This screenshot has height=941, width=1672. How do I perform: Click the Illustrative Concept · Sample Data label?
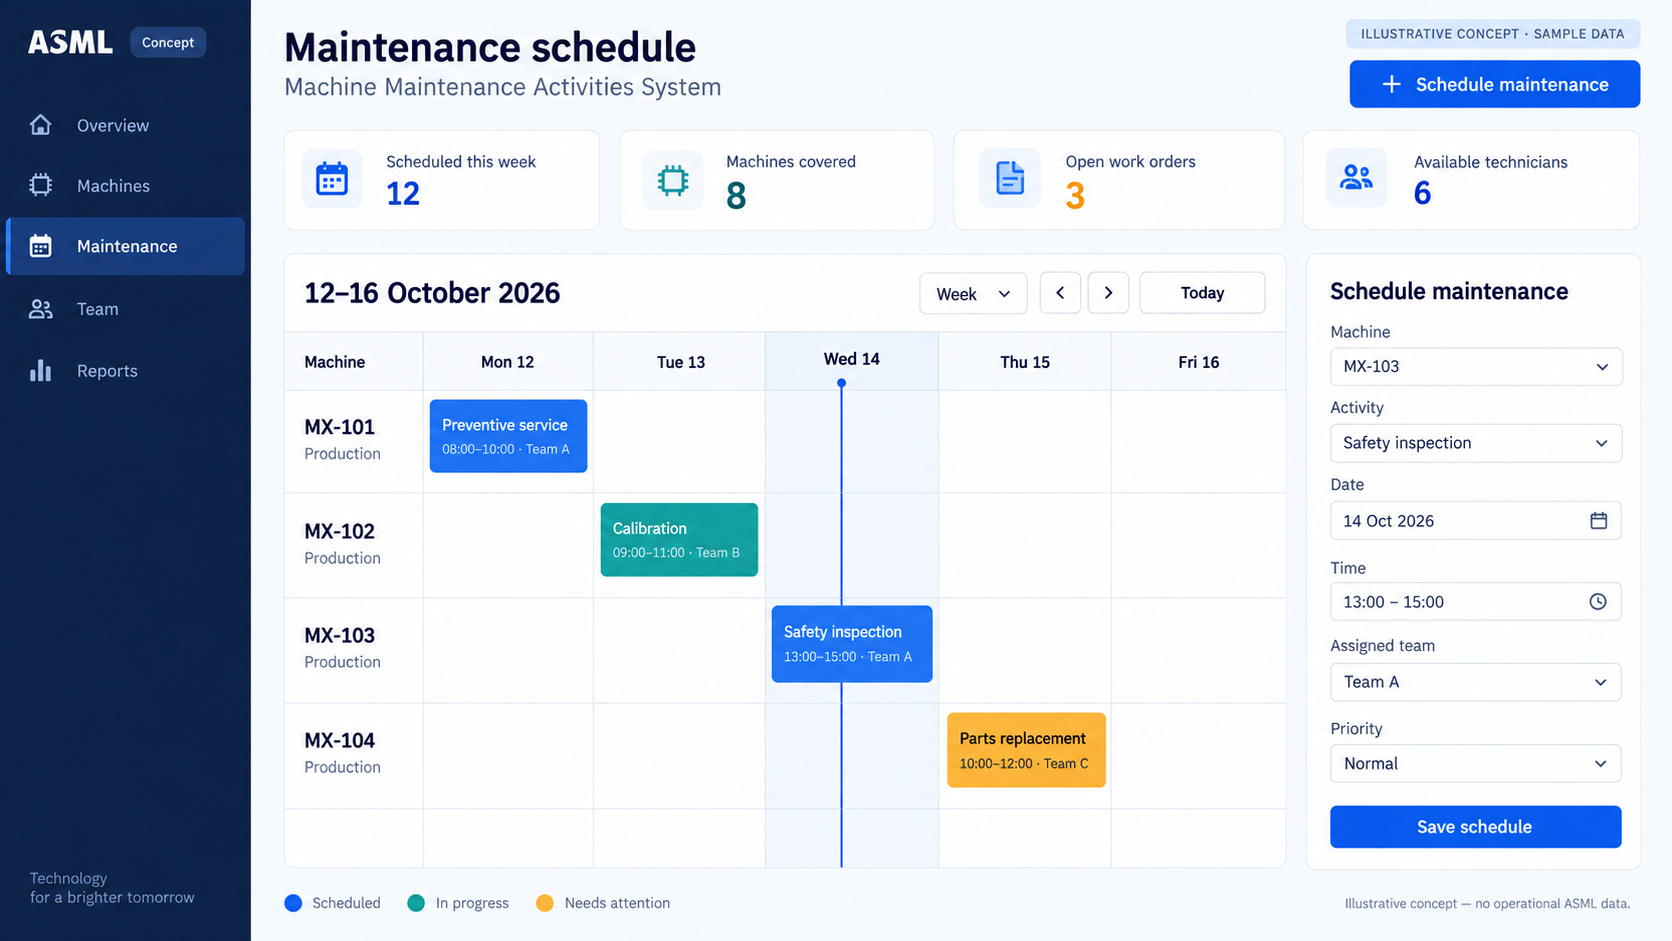tap(1492, 34)
